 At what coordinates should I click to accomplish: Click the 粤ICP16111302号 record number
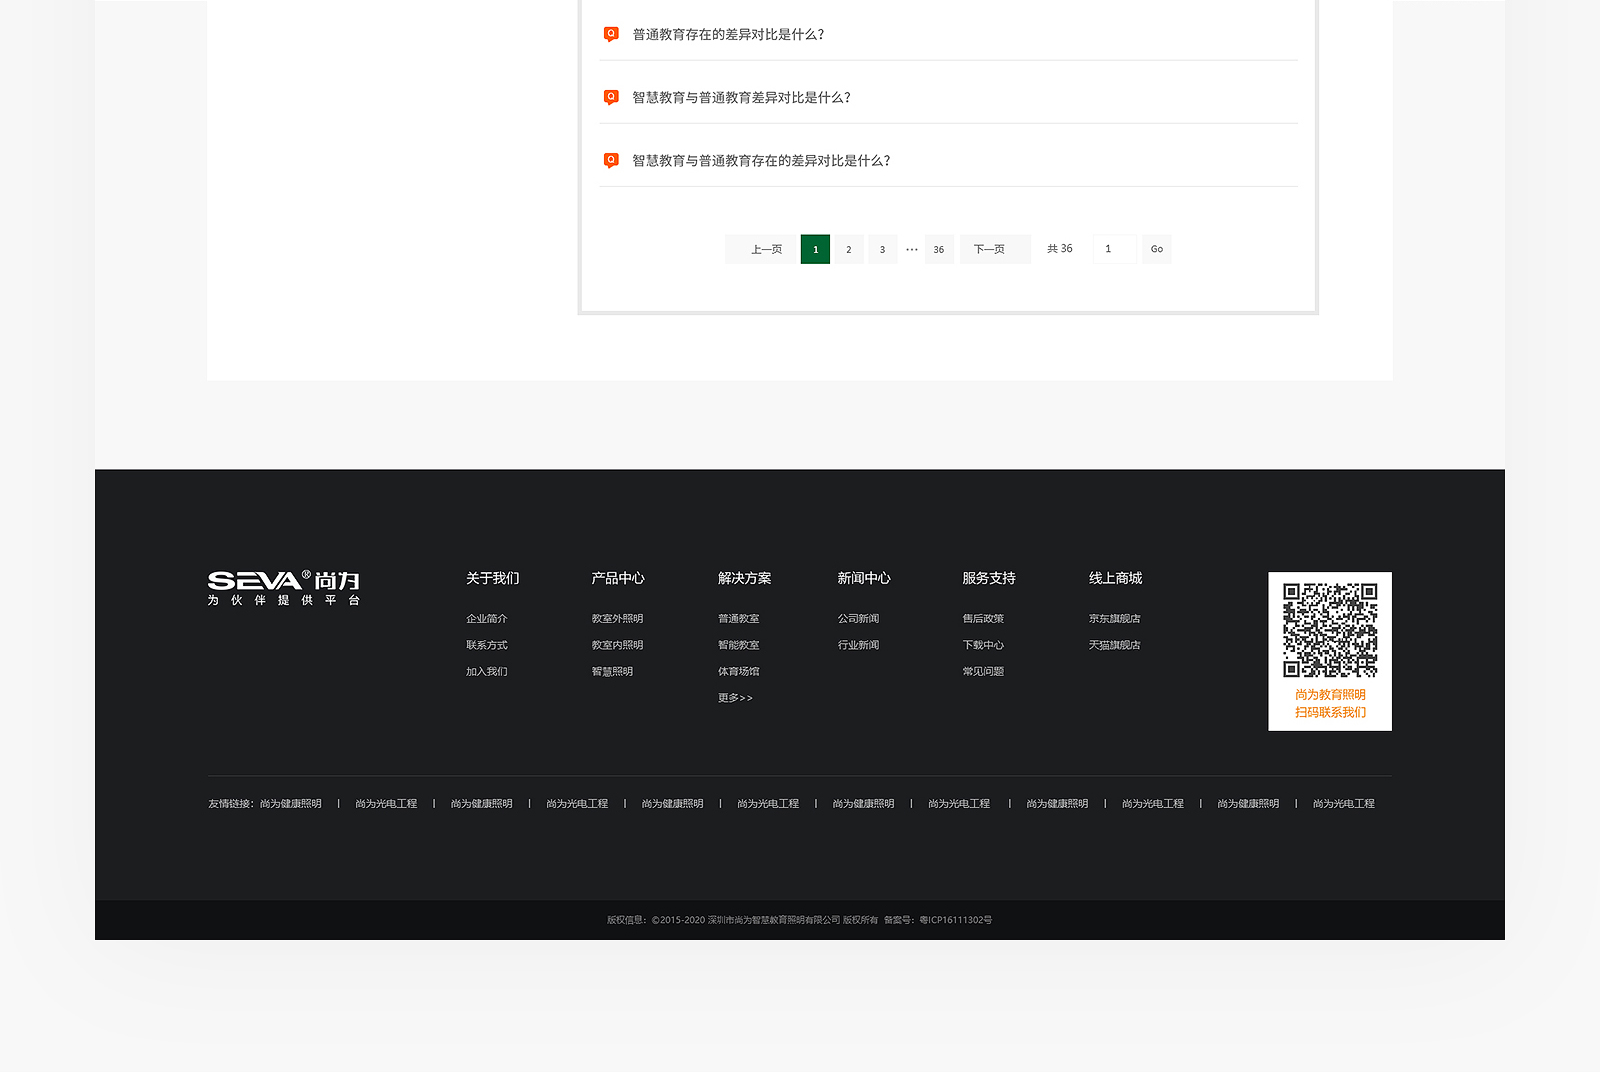[x=956, y=920]
